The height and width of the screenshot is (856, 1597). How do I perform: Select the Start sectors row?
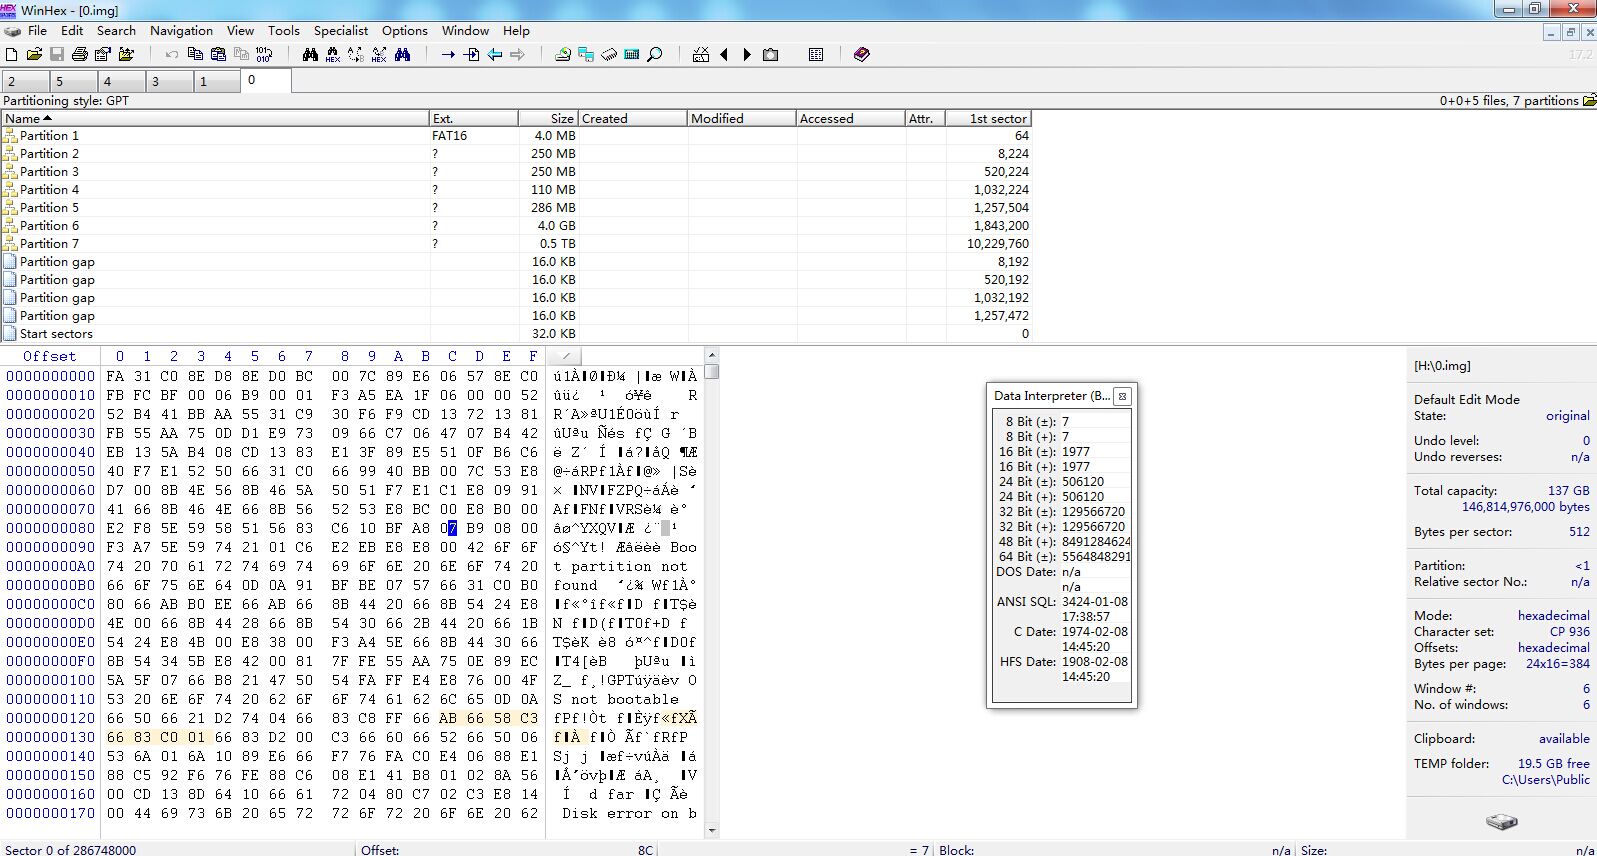click(x=515, y=334)
